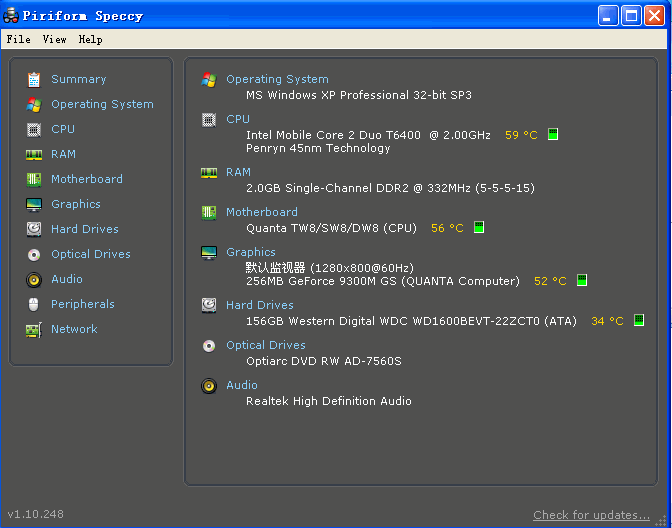Select Peripherals in the sidebar
Screen dimensions: 672x528
tap(83, 304)
